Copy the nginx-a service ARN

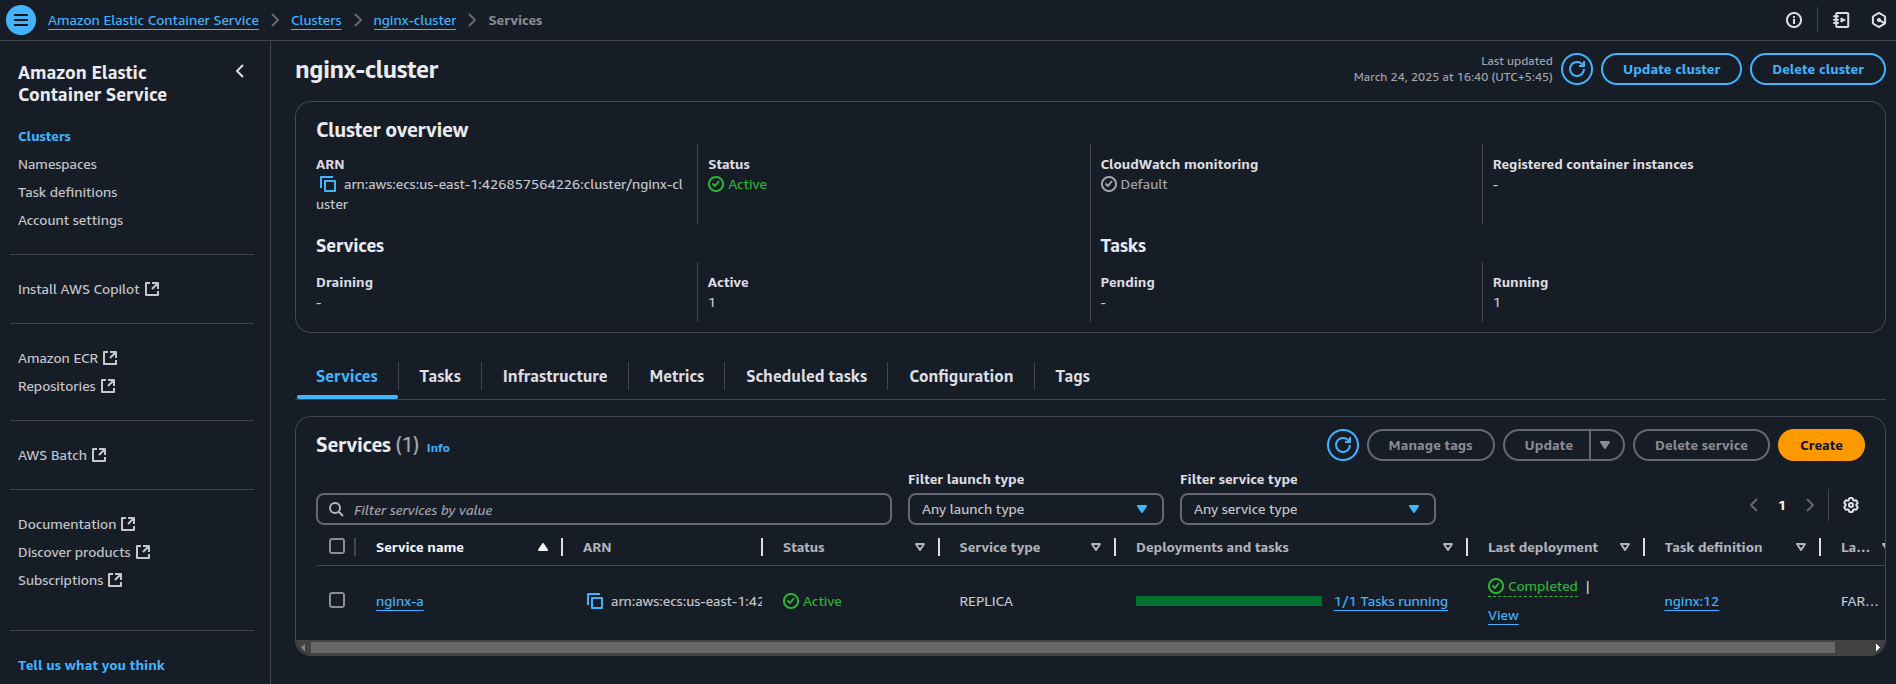coord(594,601)
